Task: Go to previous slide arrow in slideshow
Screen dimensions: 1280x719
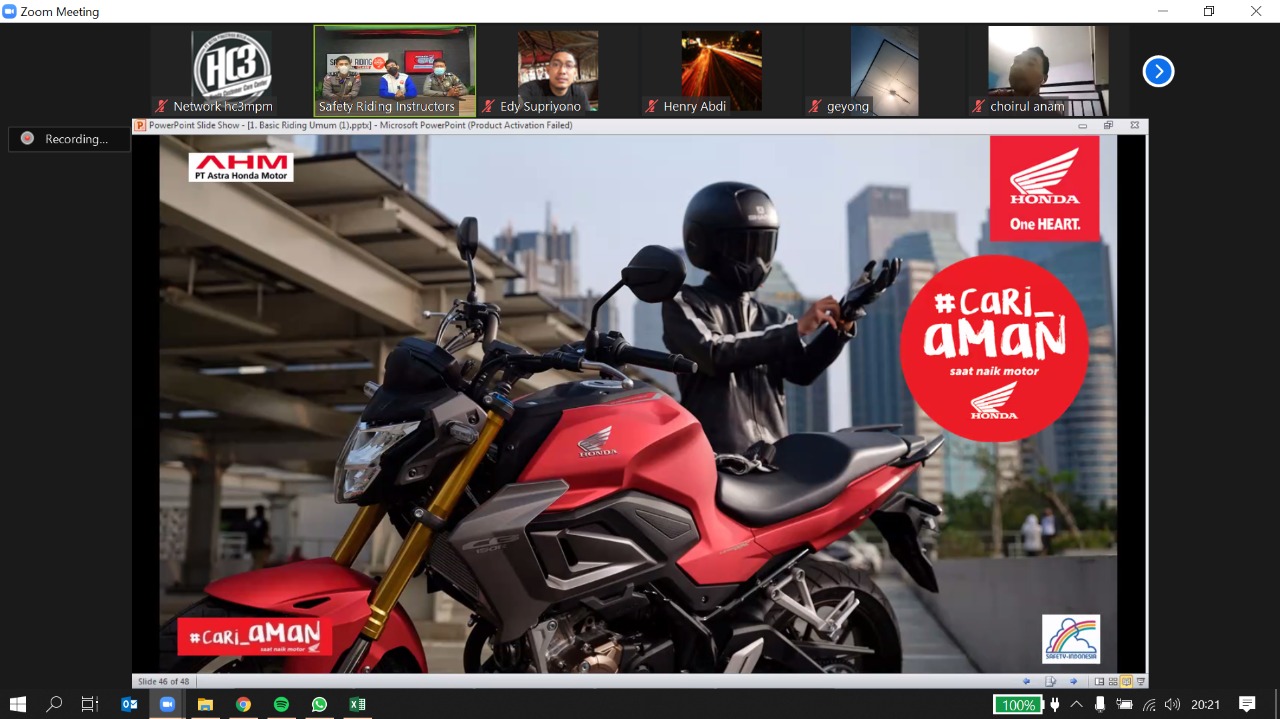Action: [x=1026, y=681]
